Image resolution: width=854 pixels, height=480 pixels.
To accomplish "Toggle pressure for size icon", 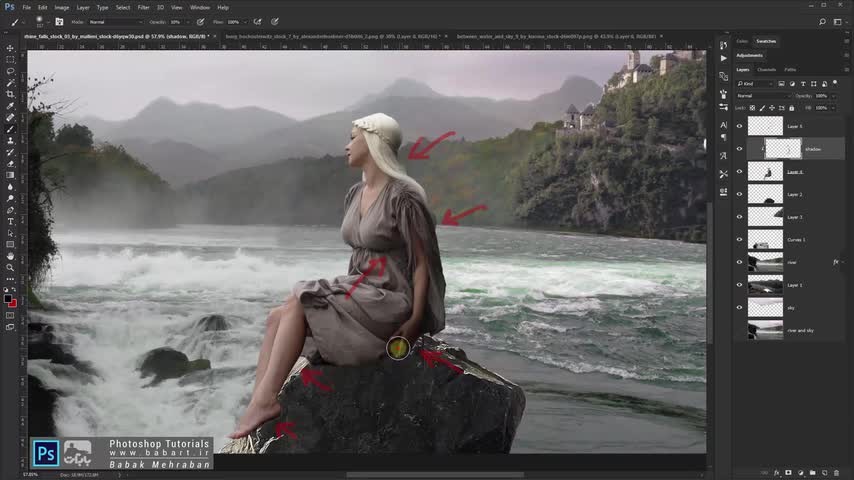I will click(275, 22).
